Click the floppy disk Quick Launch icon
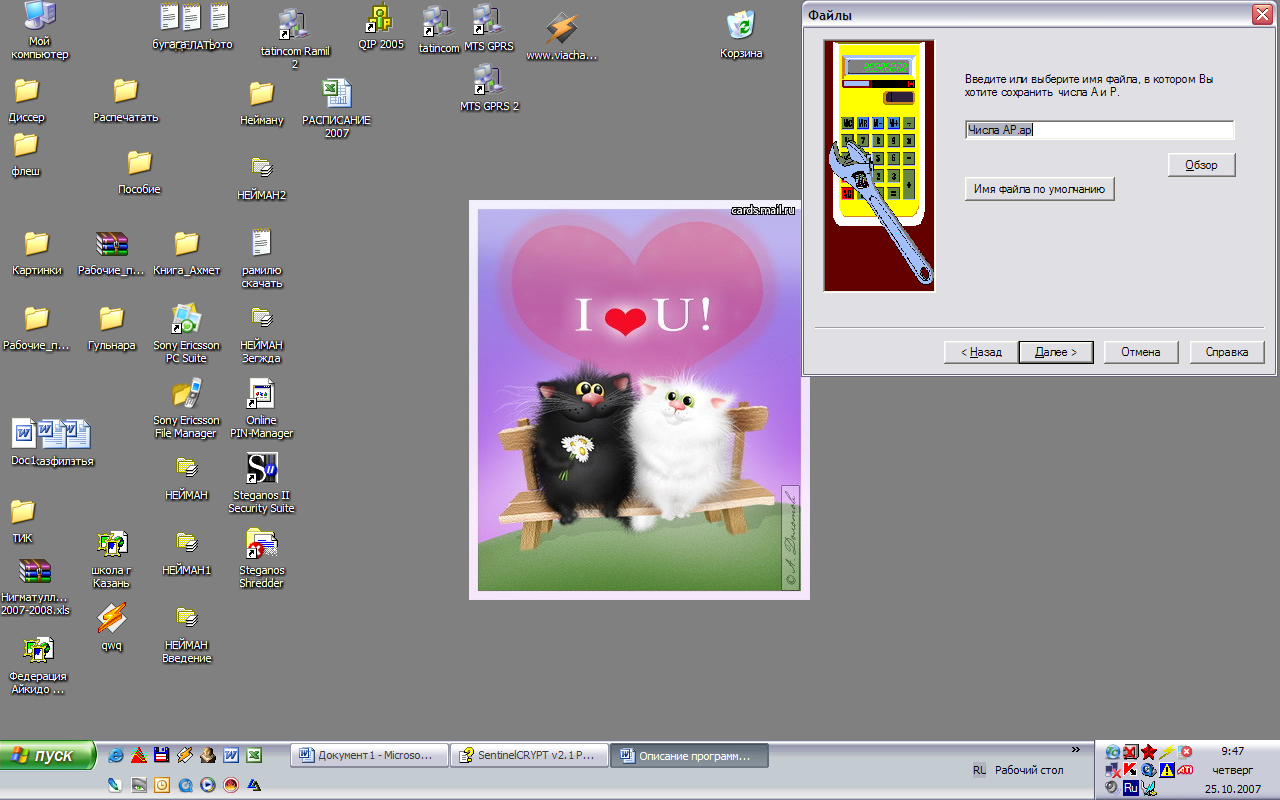The image size is (1280, 800). [162, 756]
